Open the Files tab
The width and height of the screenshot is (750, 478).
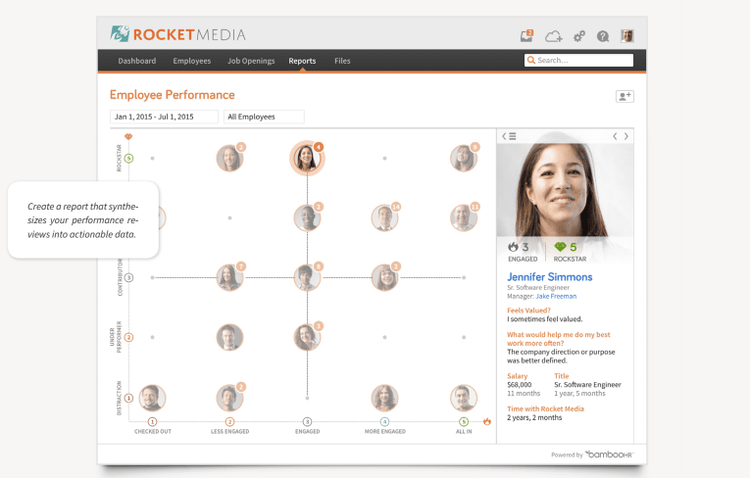[x=342, y=61]
